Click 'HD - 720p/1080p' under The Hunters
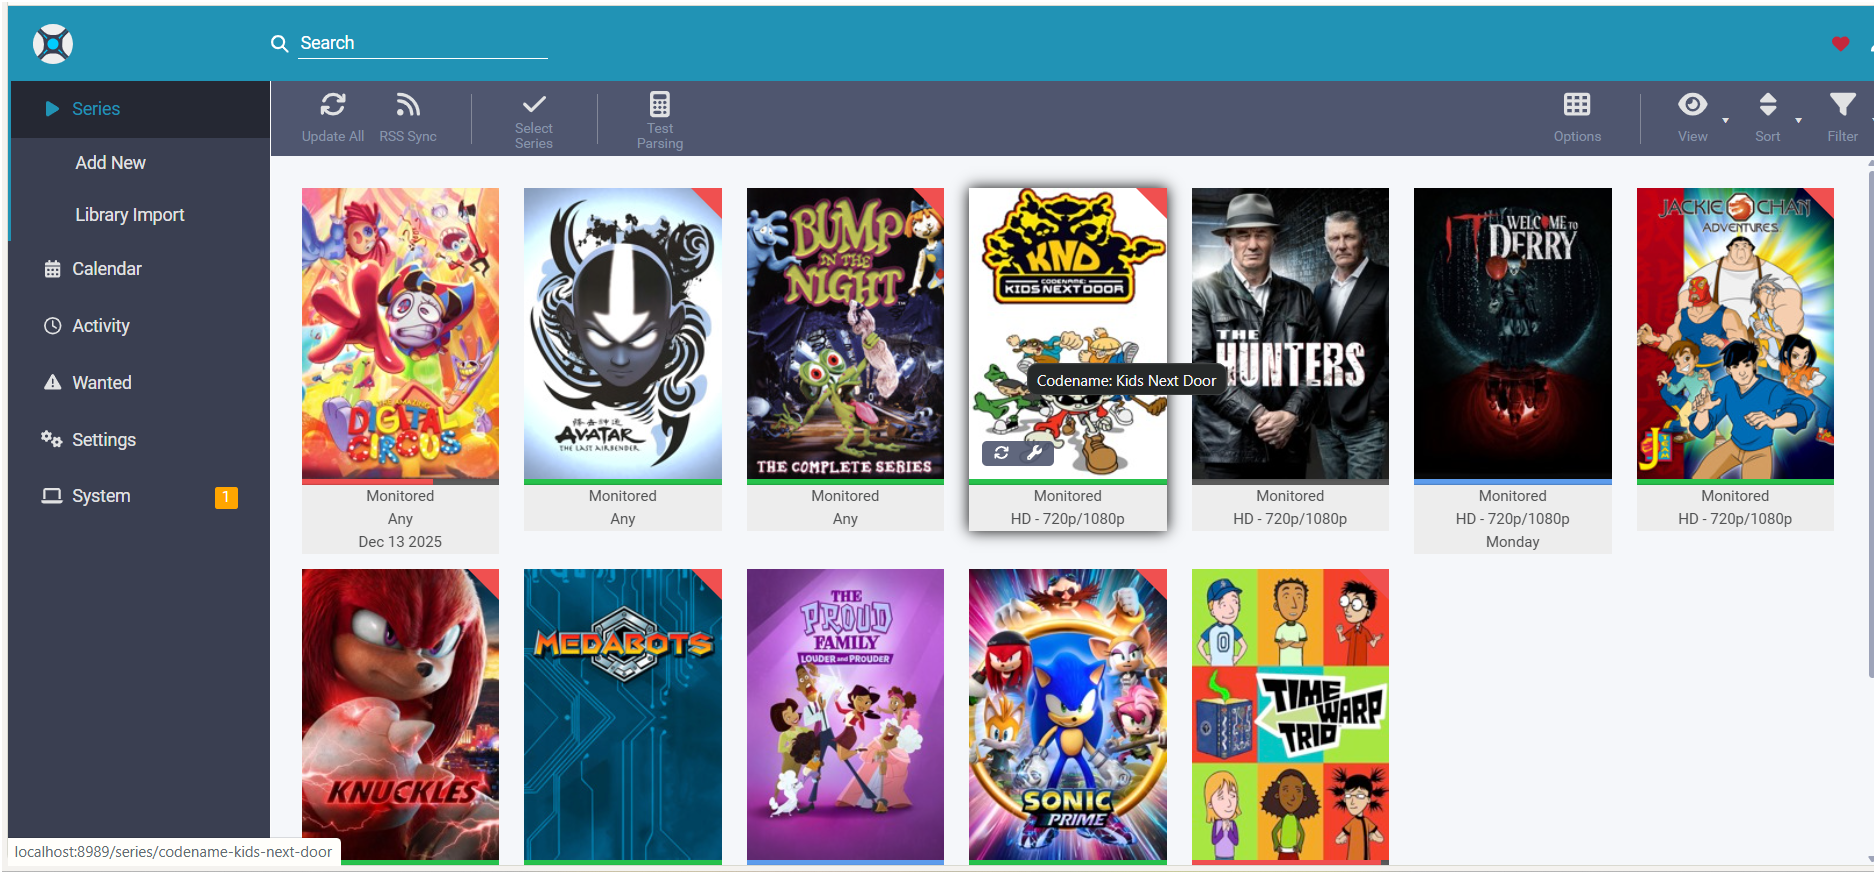 tap(1290, 519)
